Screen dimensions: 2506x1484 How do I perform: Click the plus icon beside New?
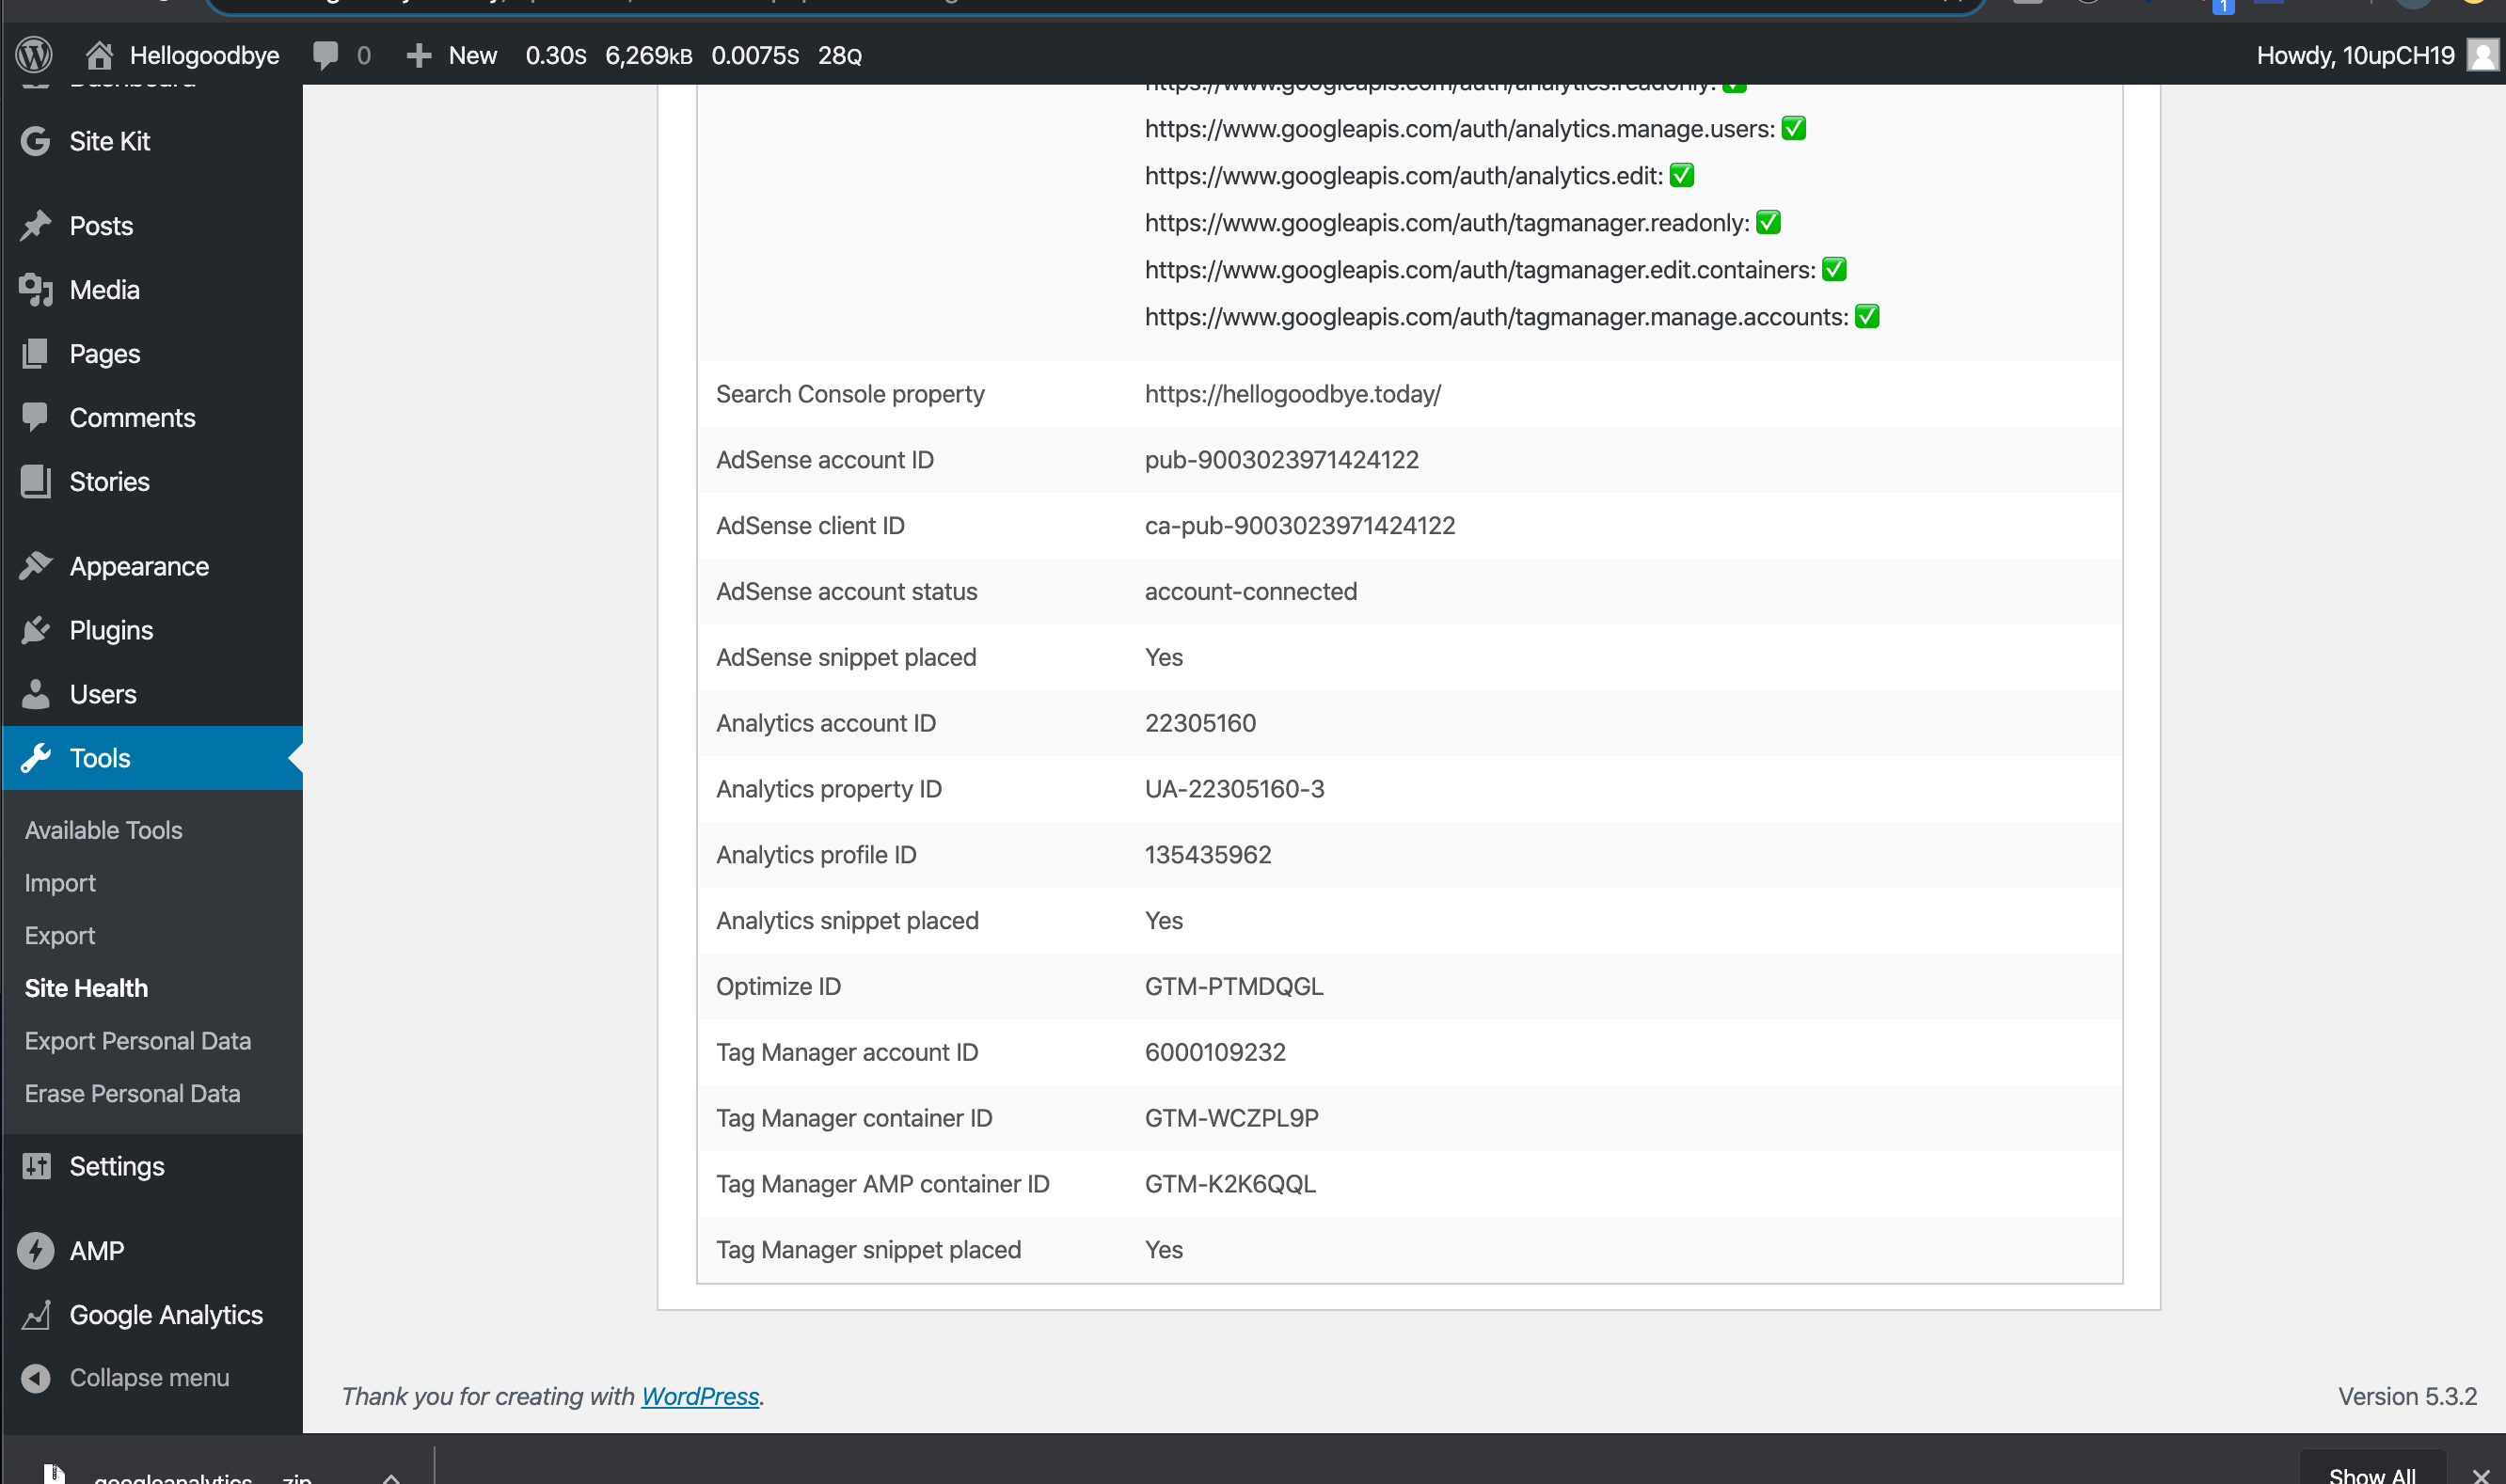pos(419,55)
